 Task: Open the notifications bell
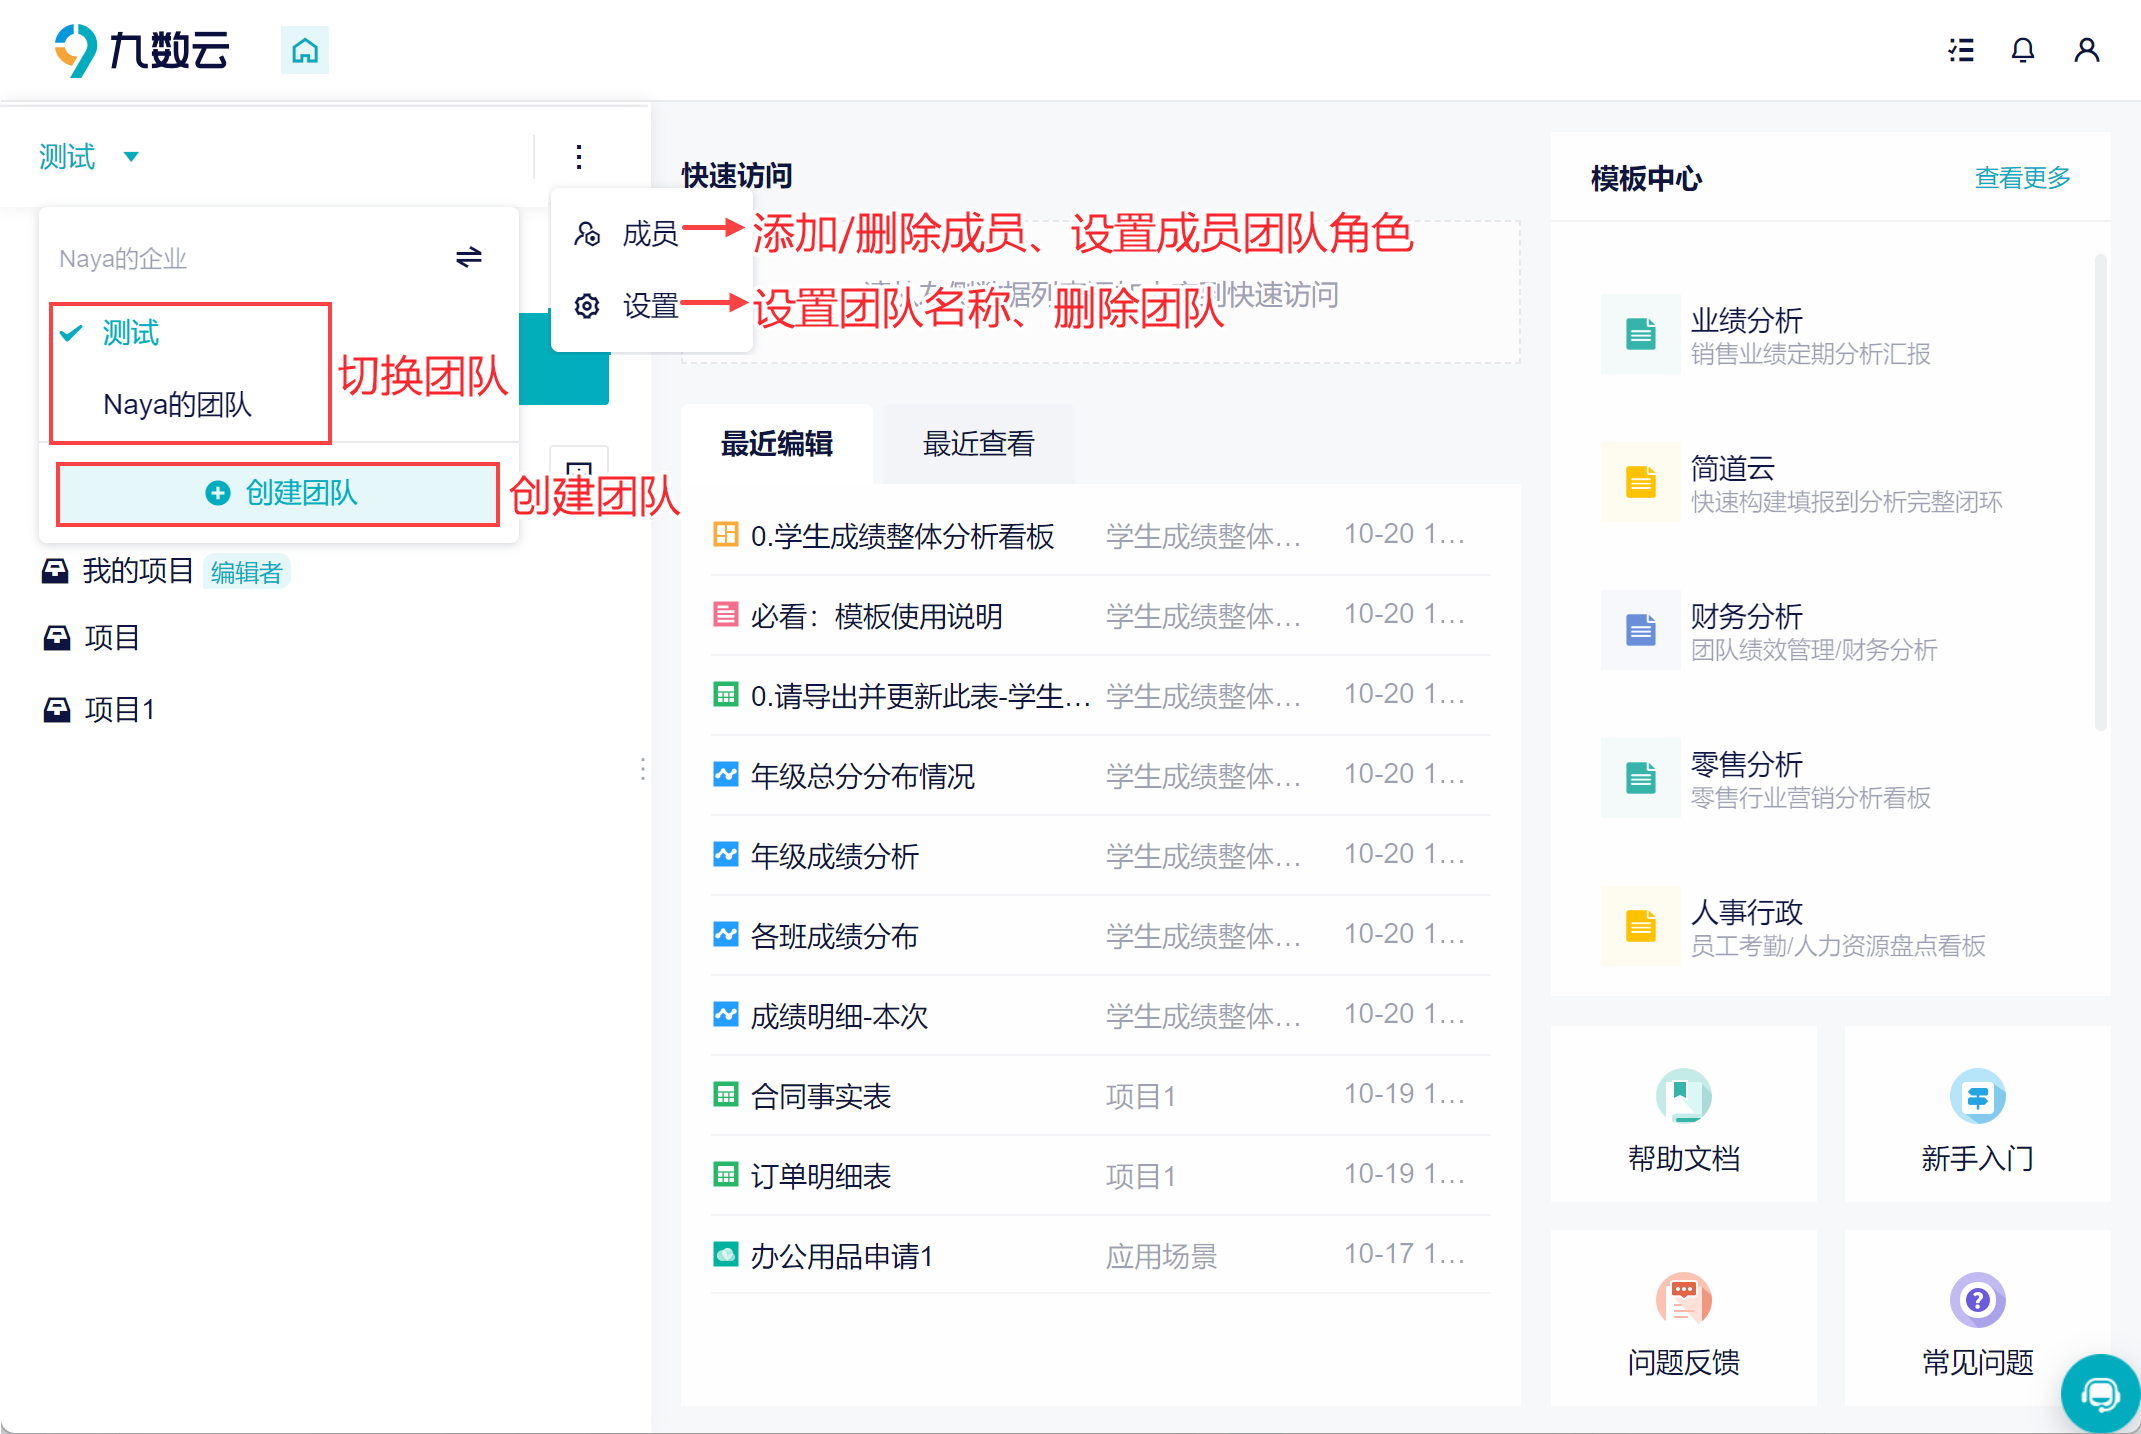2023,50
